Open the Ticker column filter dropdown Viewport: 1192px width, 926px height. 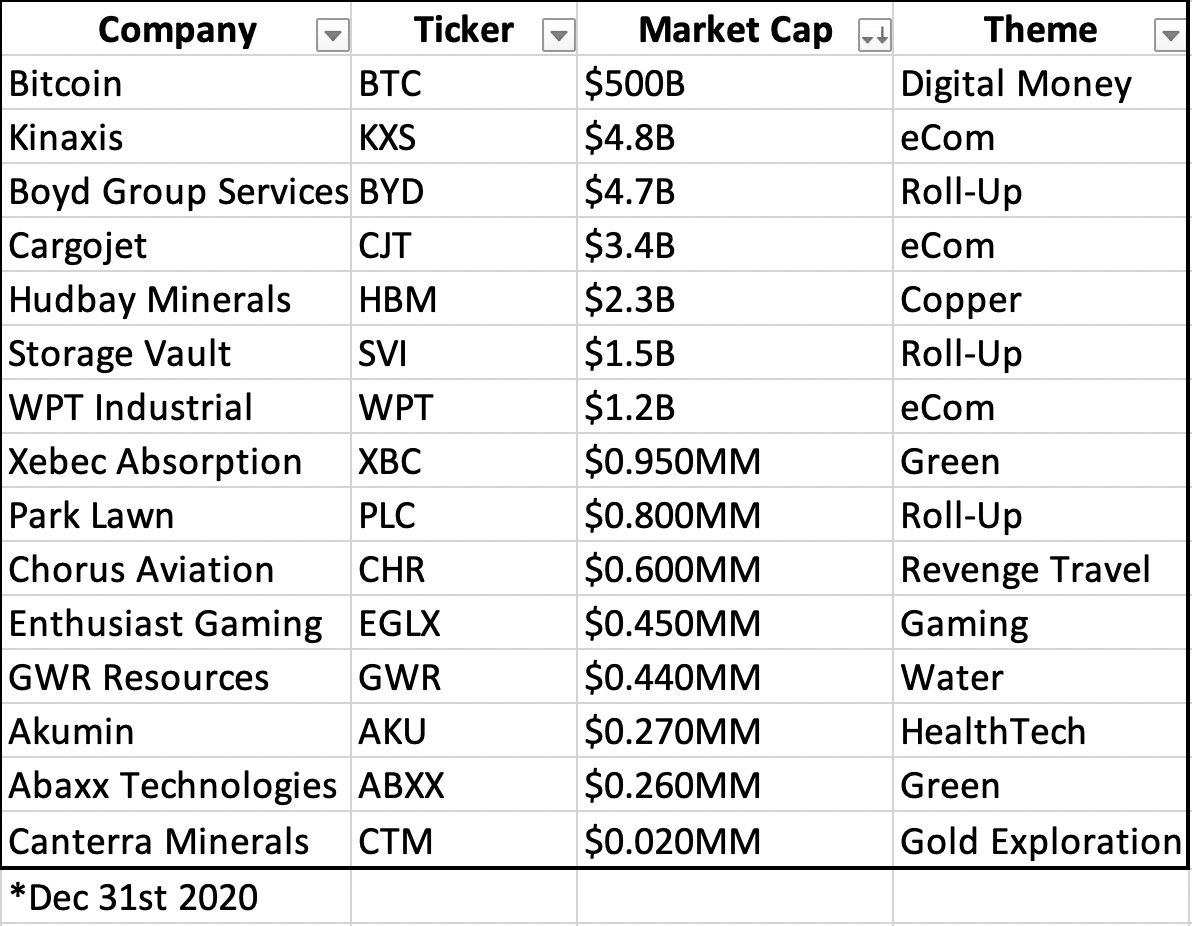[x=558, y=37]
